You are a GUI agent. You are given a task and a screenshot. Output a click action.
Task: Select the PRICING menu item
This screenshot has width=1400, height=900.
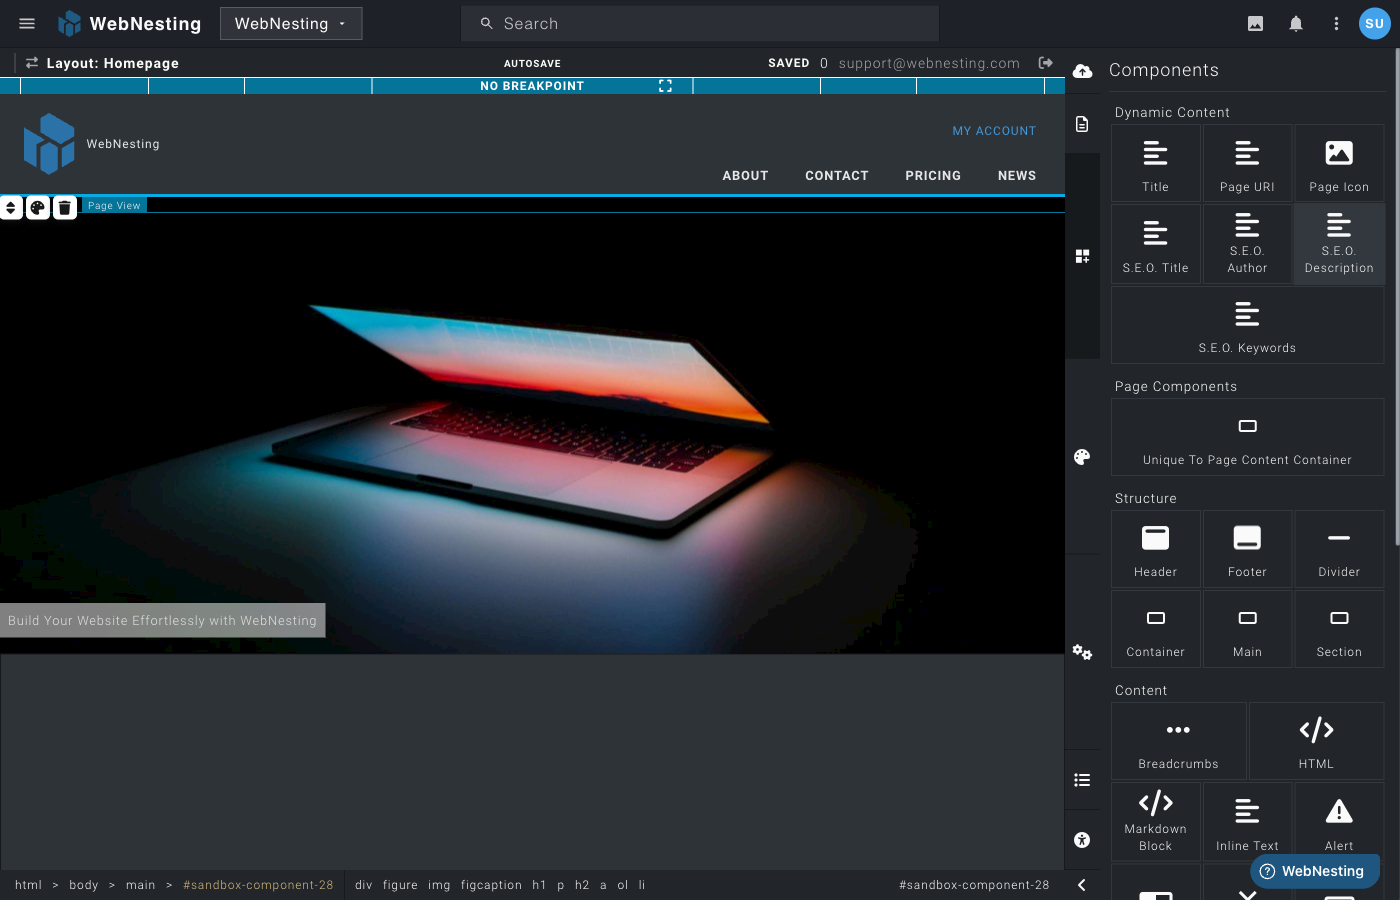coord(932,176)
